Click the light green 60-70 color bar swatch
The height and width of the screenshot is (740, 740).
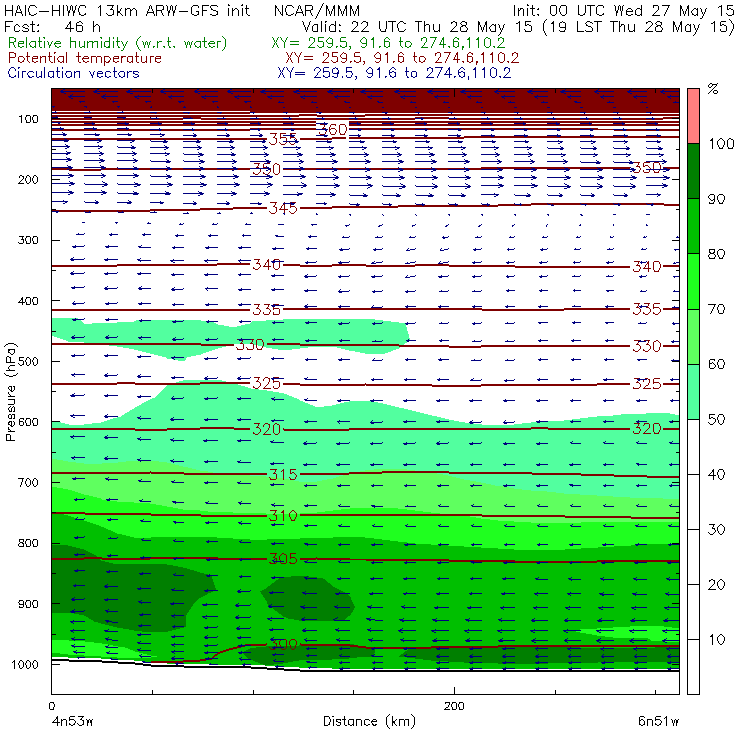coord(693,336)
